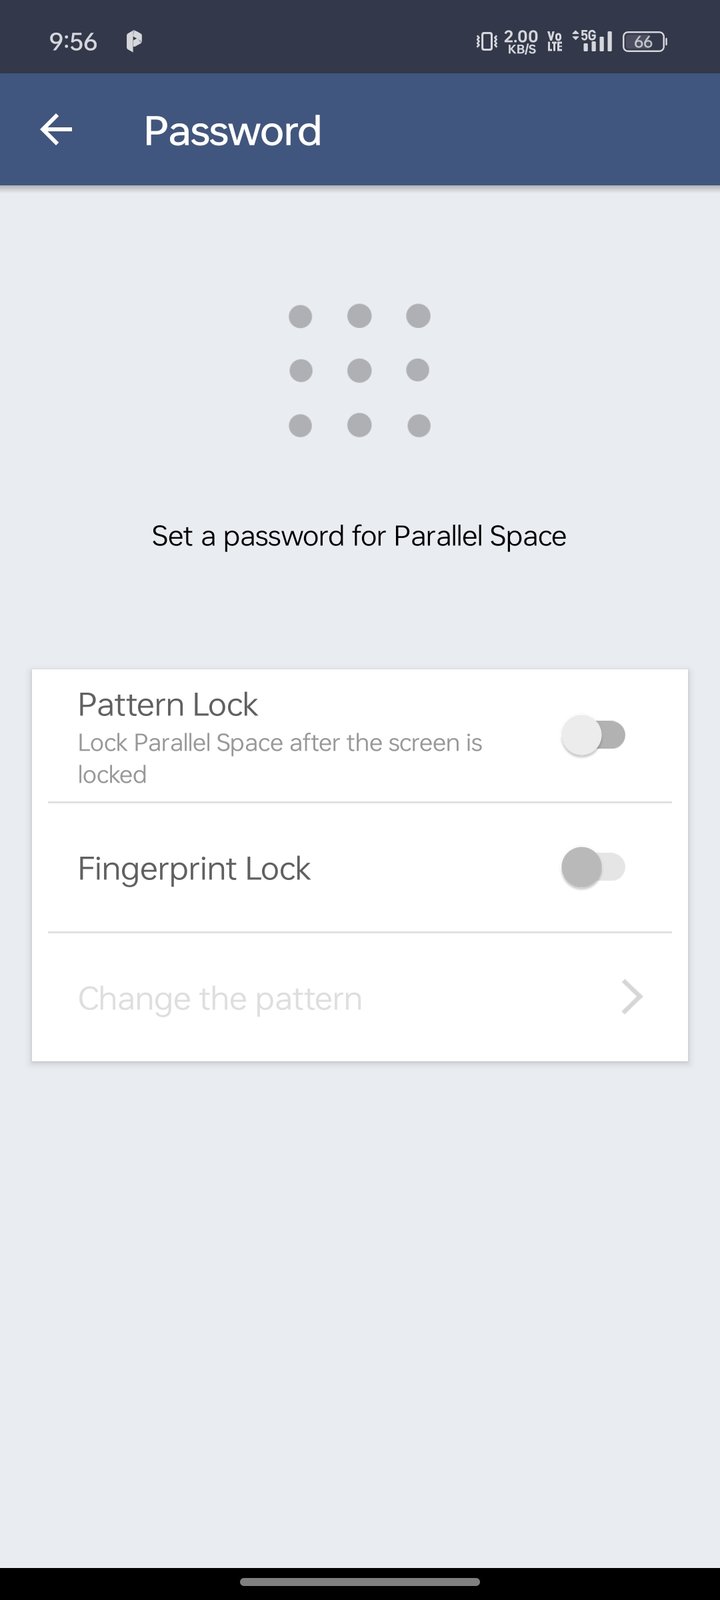Select the Pattern Lock row label

point(168,705)
